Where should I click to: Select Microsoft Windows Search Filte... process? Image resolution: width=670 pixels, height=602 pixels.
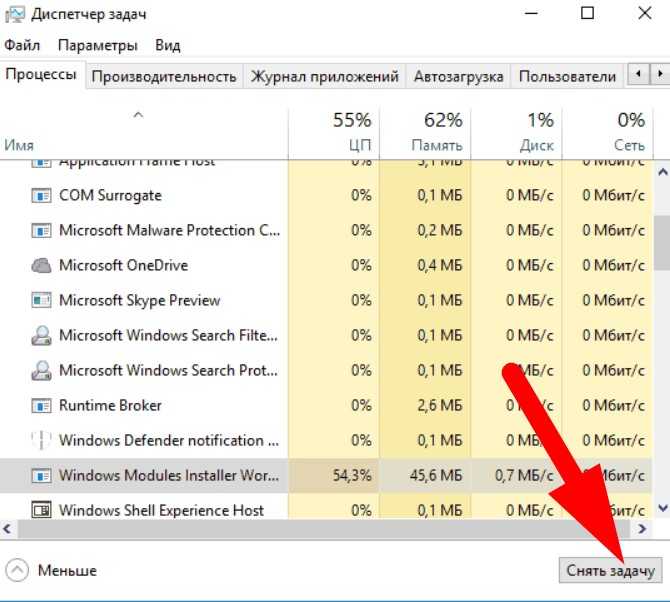pos(168,335)
